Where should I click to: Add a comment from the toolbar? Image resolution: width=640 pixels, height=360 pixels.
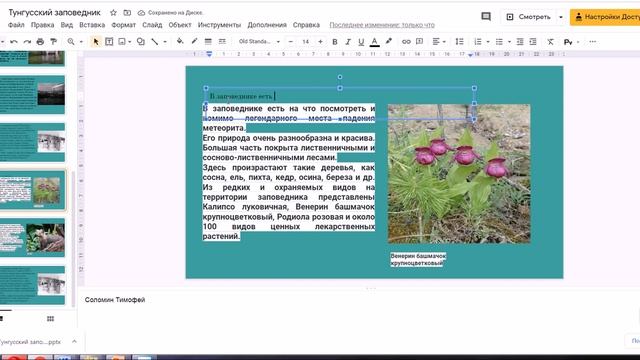click(420, 42)
